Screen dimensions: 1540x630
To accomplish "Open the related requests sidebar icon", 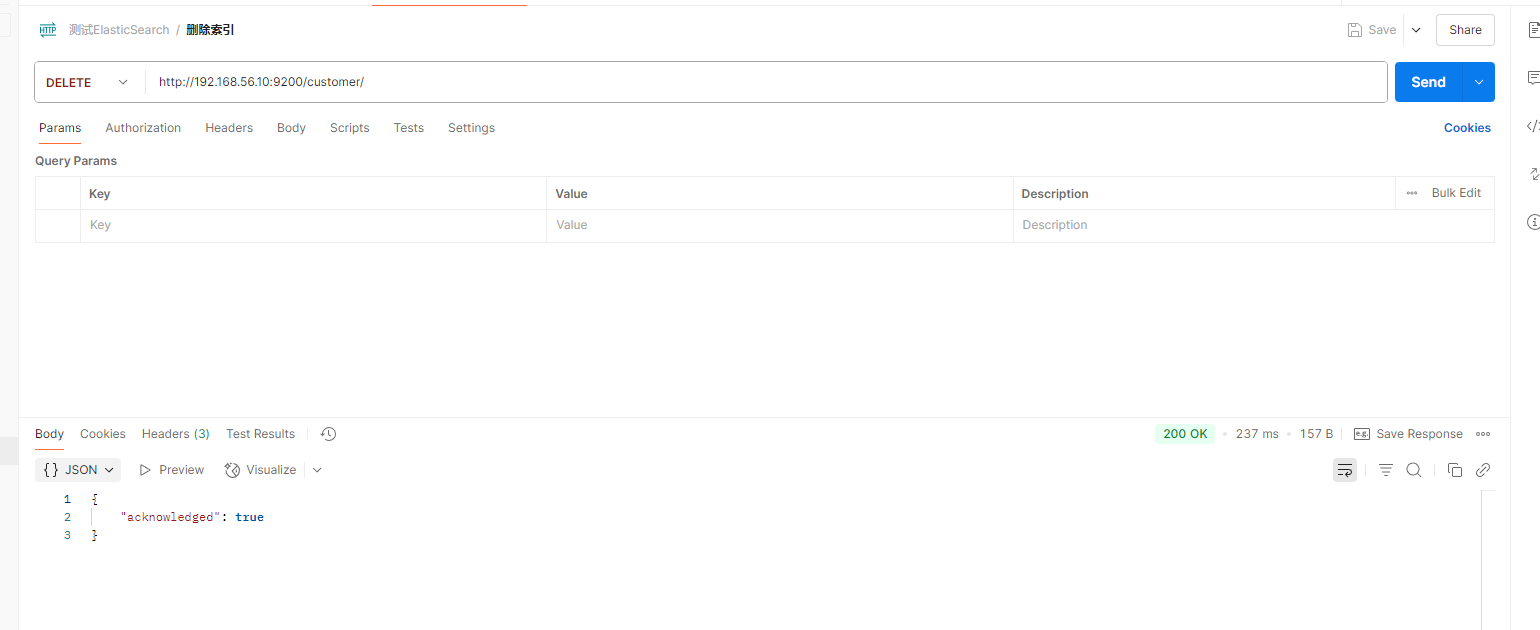I will 1533,174.
